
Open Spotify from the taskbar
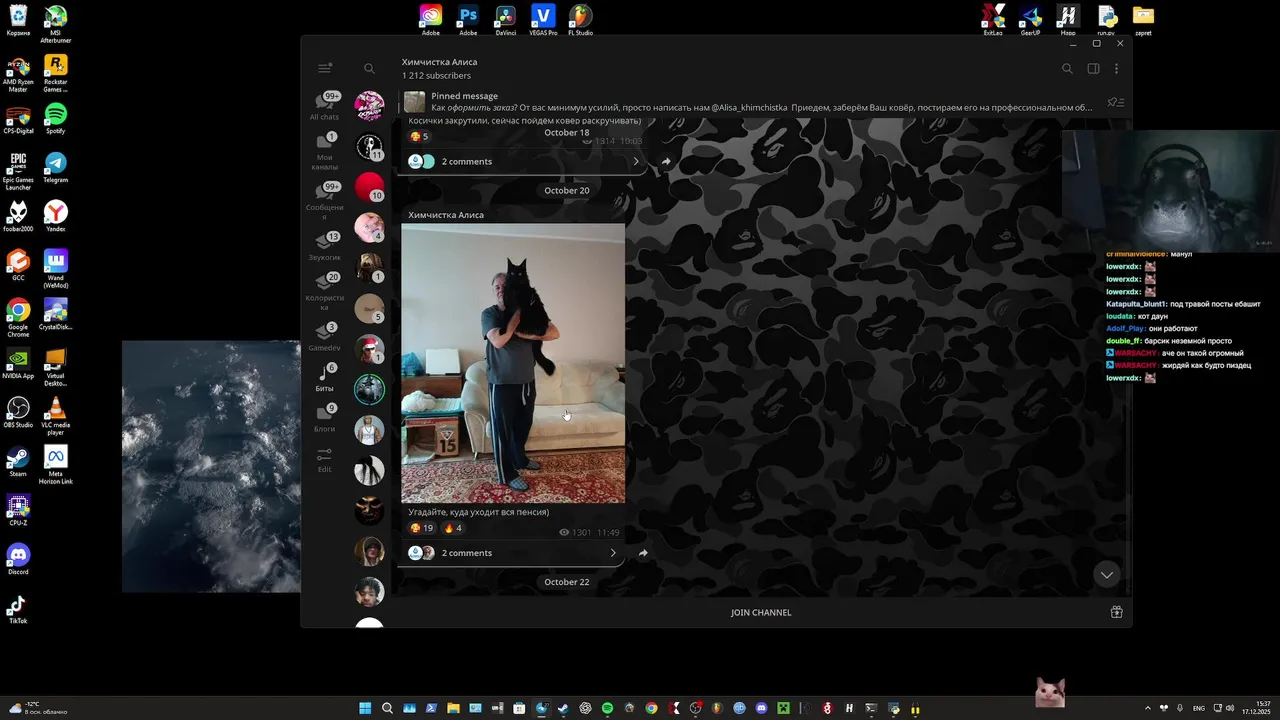[x=607, y=708]
